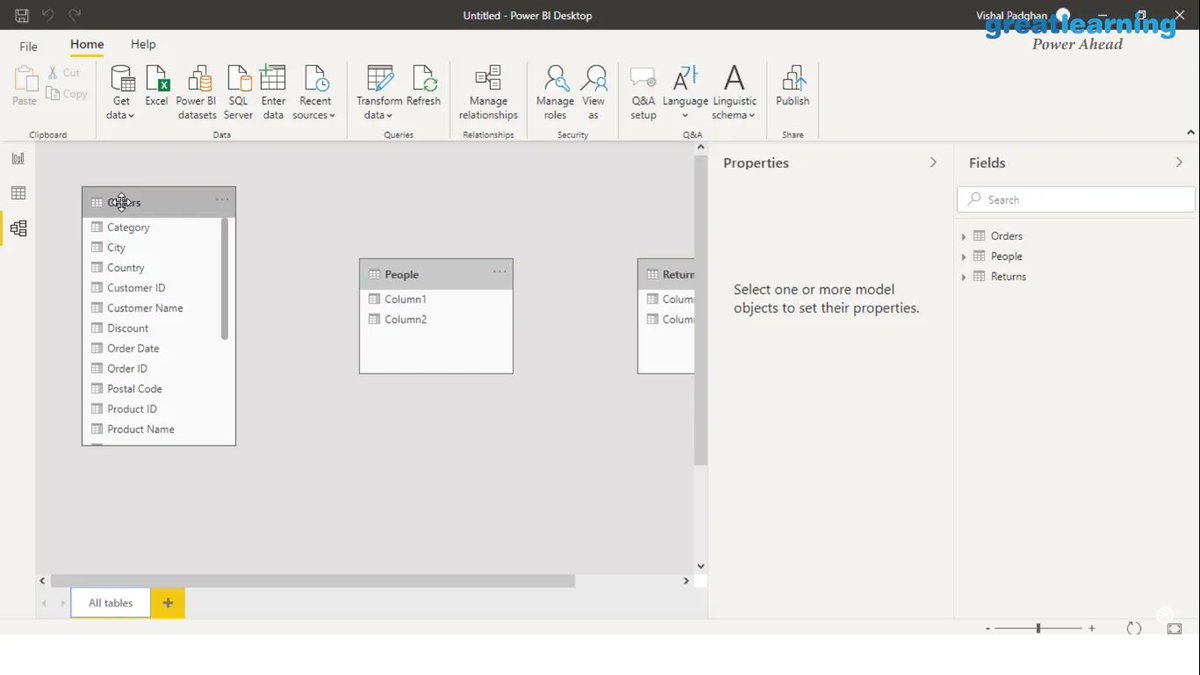Click the zoom in plus button
The height and width of the screenshot is (675, 1200).
(x=1092, y=628)
